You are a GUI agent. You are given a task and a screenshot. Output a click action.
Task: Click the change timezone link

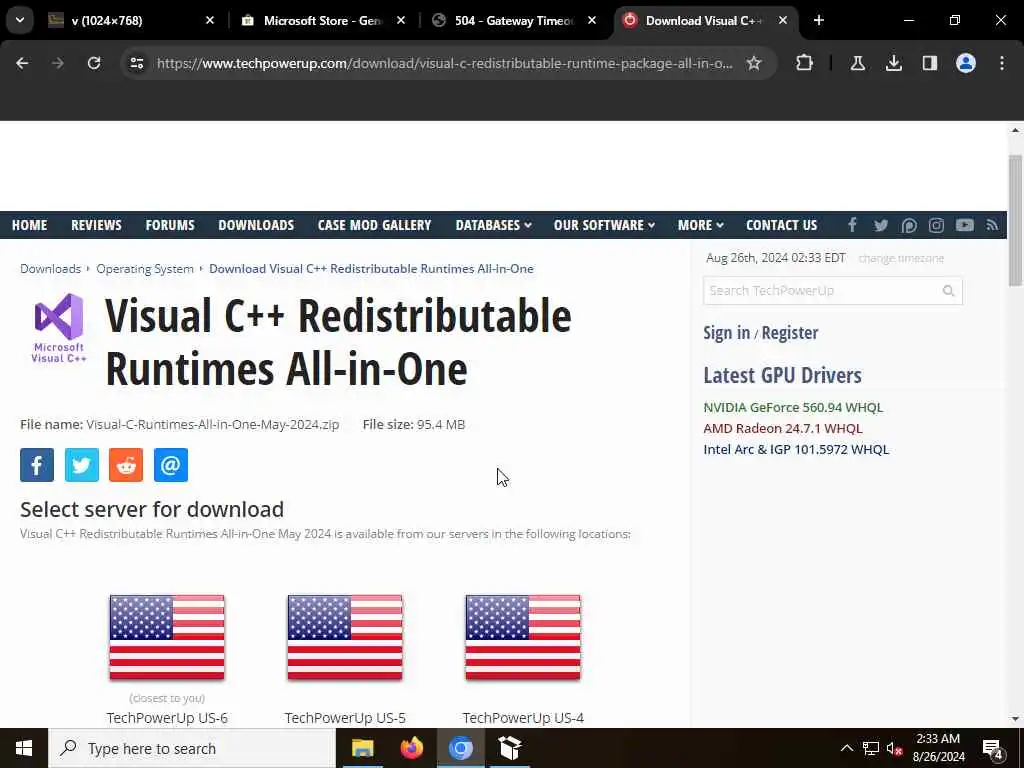(901, 259)
